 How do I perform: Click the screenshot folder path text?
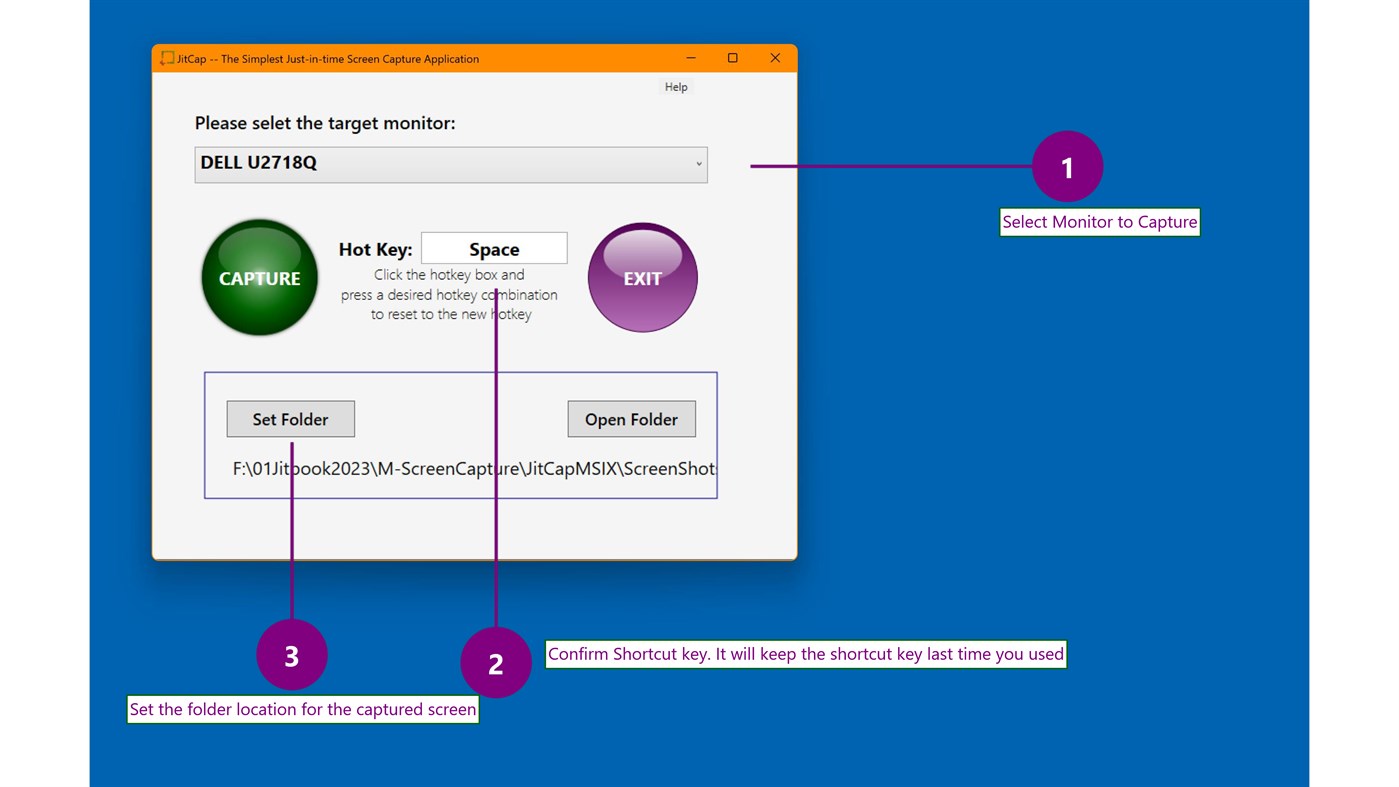click(x=474, y=468)
